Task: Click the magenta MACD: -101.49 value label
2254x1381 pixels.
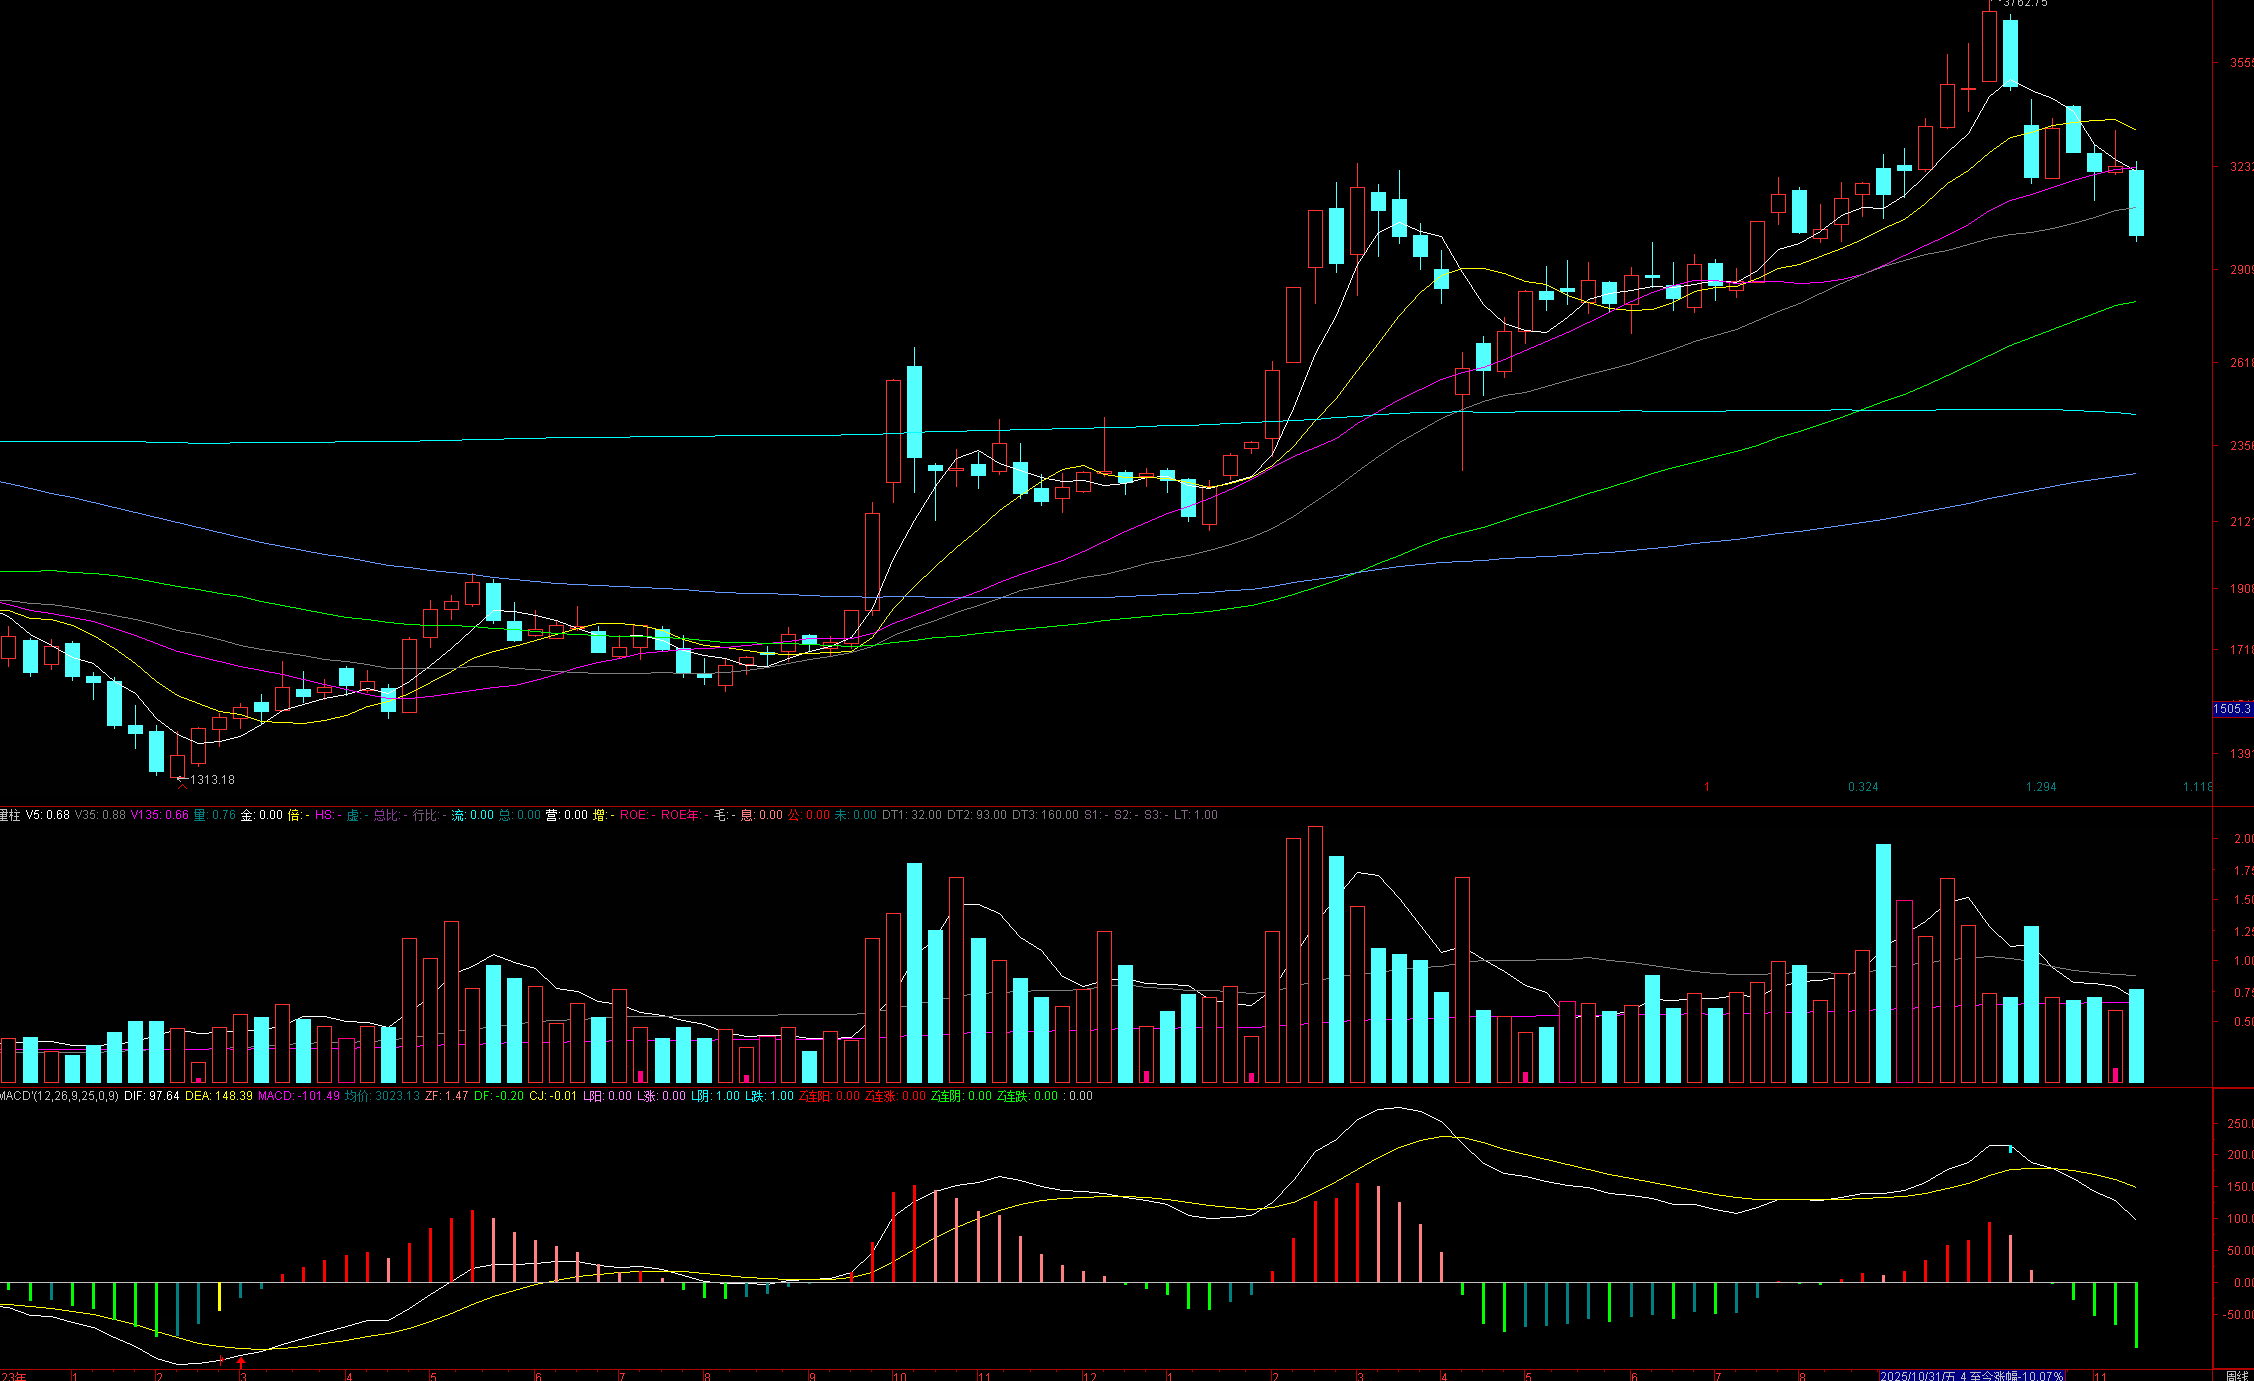Action: pos(298,1096)
